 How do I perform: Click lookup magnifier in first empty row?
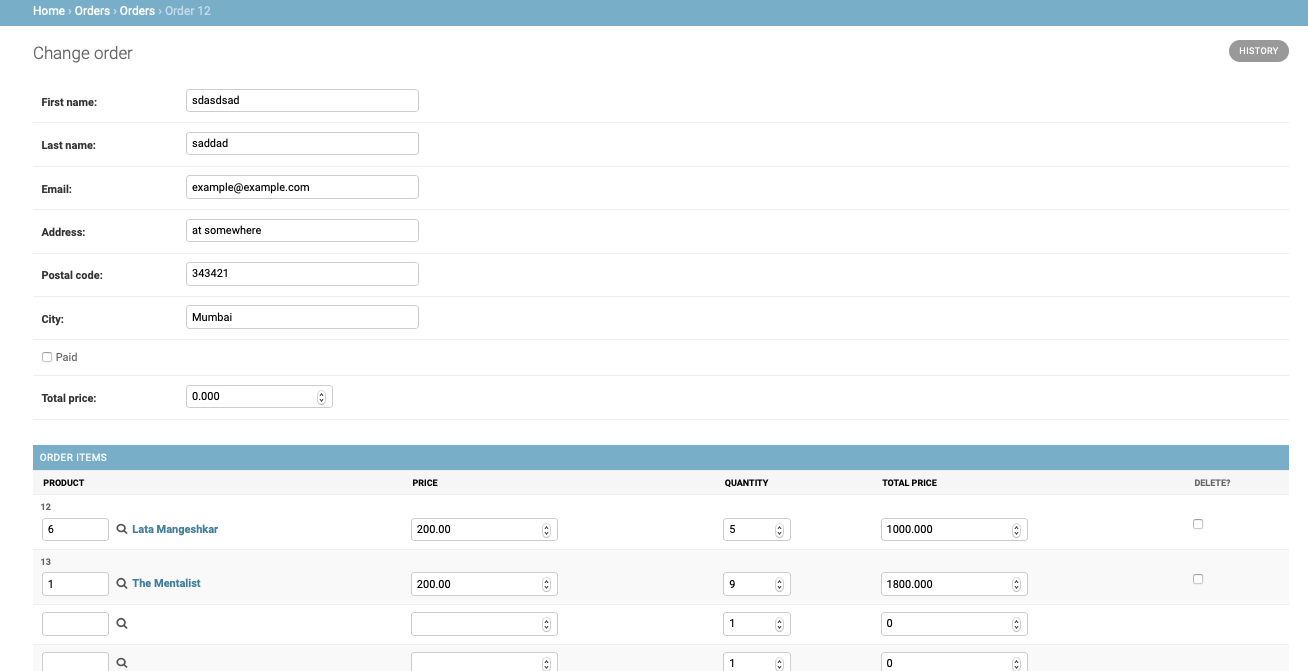click(122, 623)
